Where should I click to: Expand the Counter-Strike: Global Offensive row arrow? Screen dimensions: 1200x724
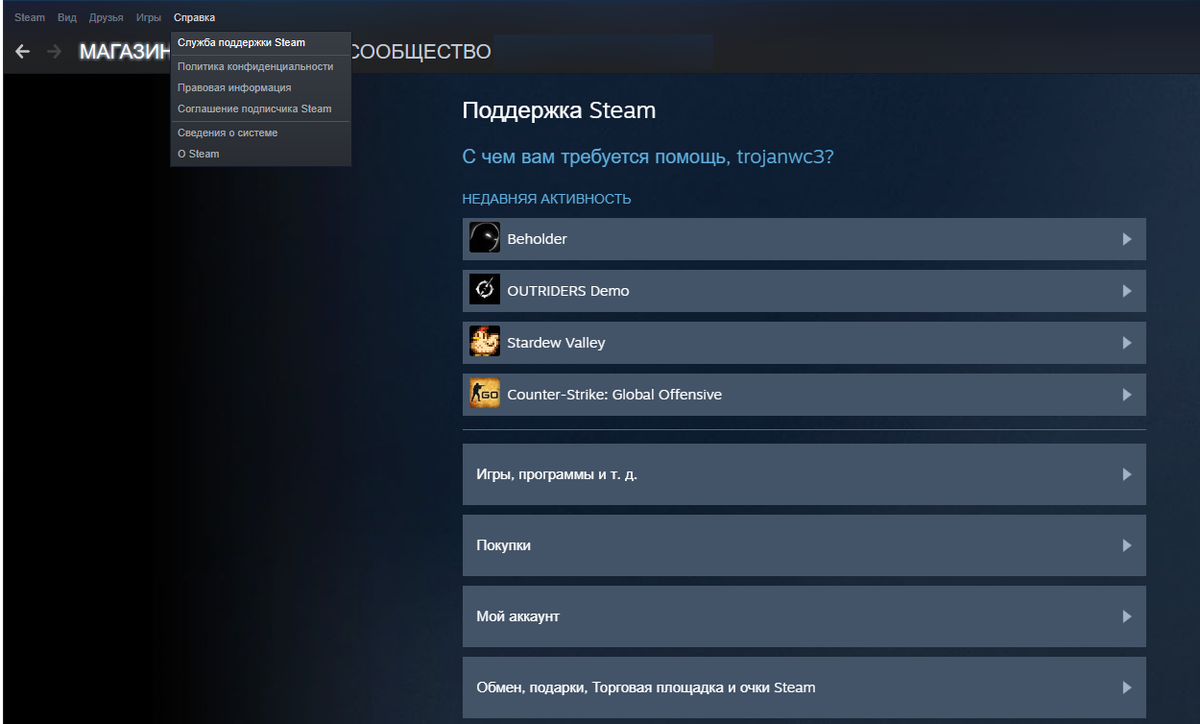[x=1127, y=395]
